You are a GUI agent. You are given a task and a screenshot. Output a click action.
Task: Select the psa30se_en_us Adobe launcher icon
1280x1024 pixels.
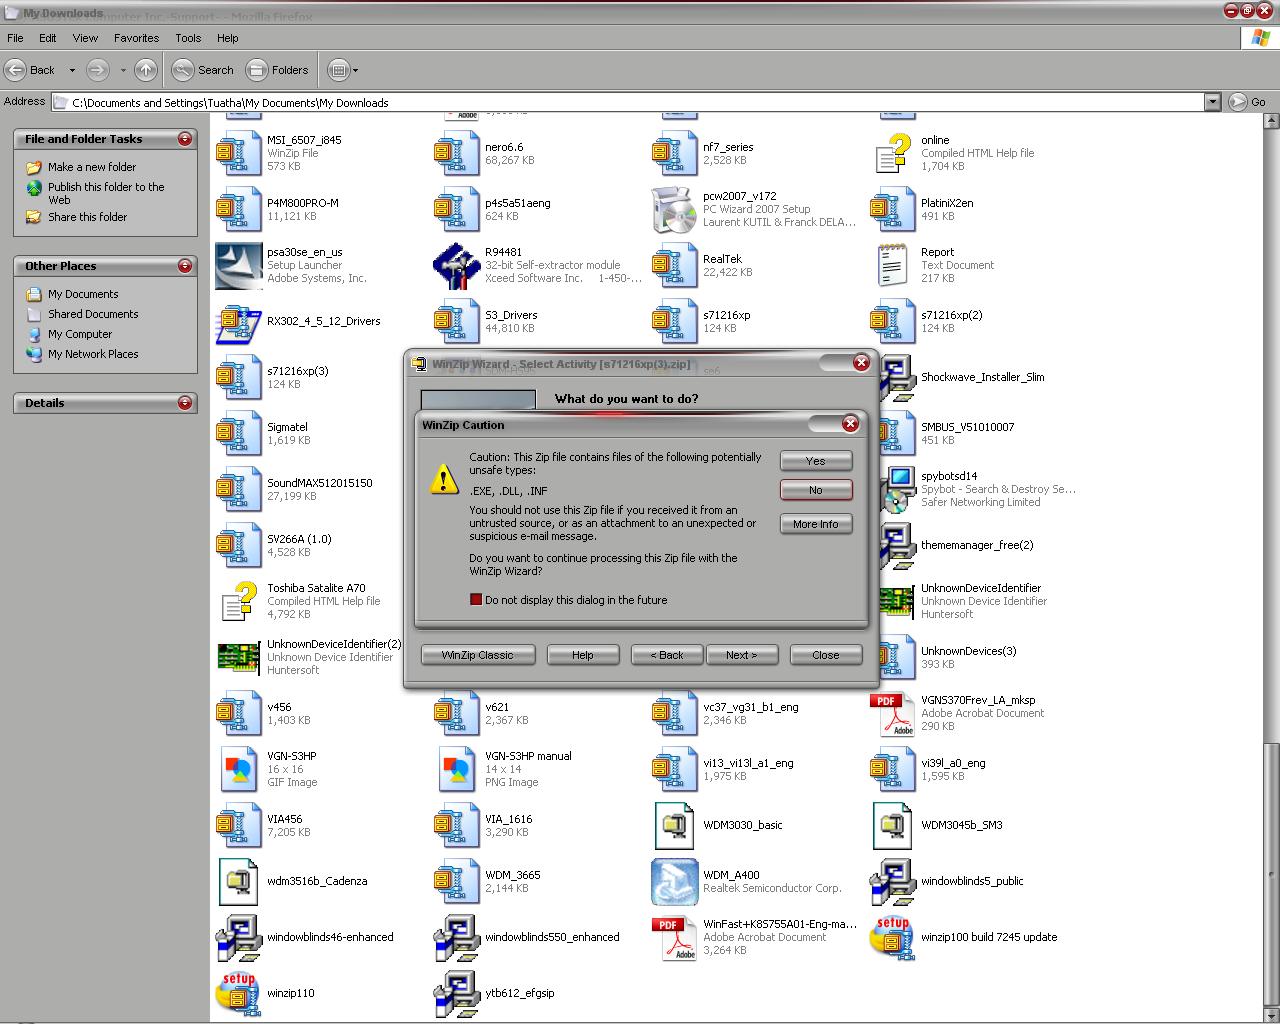point(239,265)
